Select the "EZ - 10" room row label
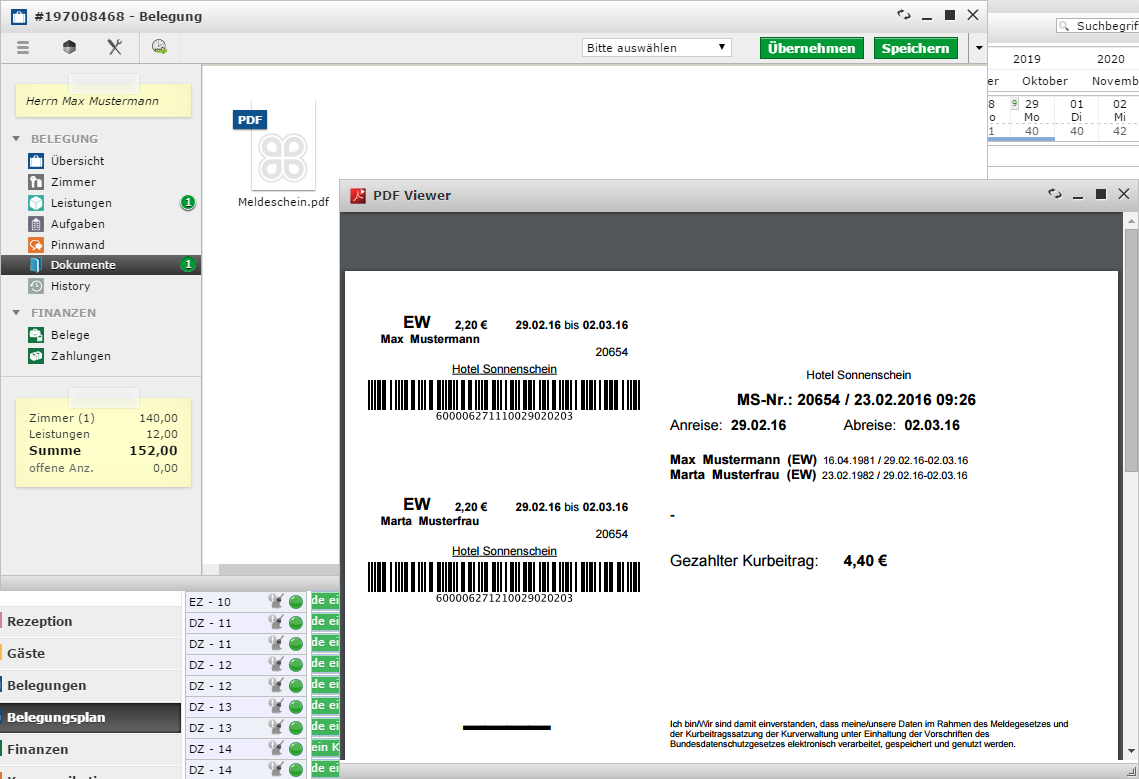Screen dimensions: 1139x779 click(x=210, y=602)
